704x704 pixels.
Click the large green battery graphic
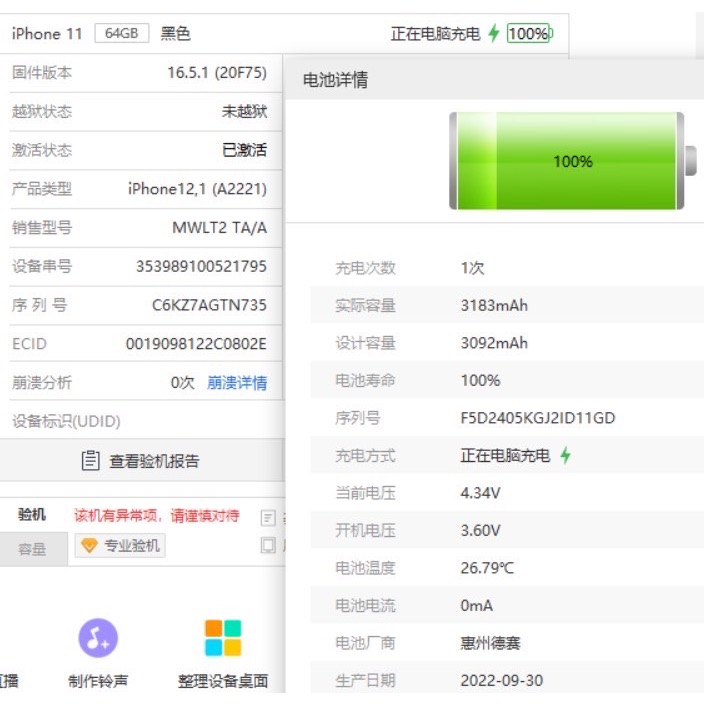[572, 161]
